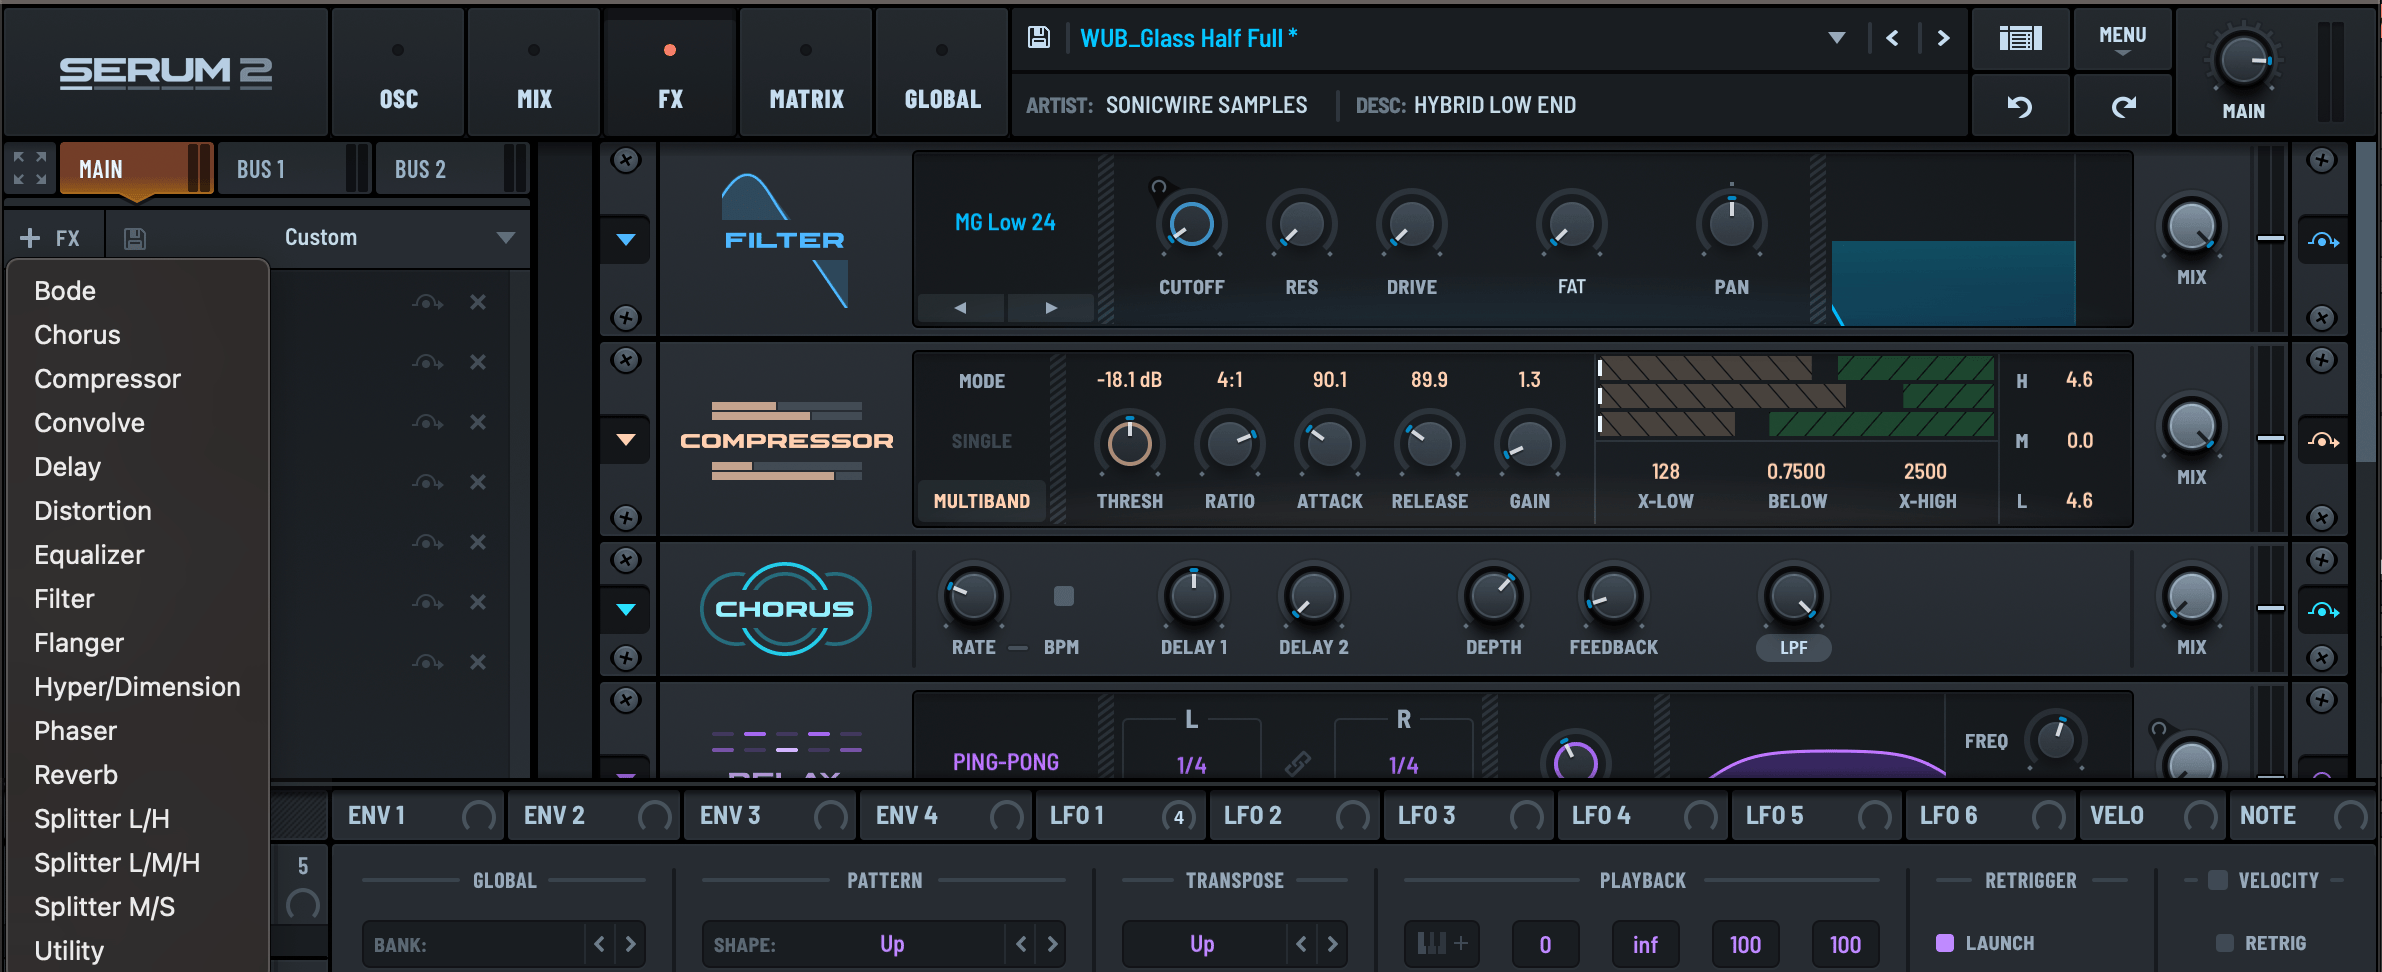Click the undo arrow icon
The height and width of the screenshot is (972, 2382).
(x=2020, y=106)
